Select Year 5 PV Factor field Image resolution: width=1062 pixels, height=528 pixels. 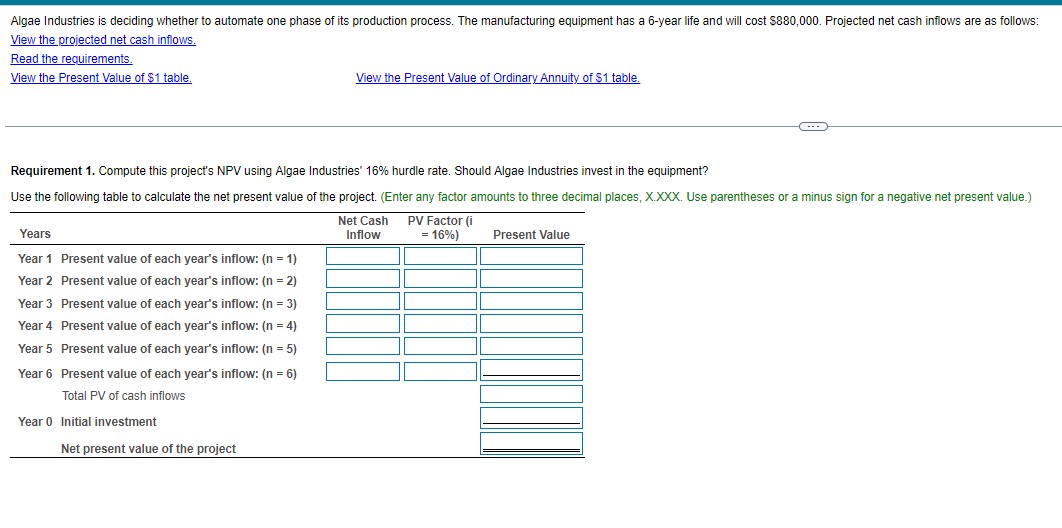click(x=441, y=346)
